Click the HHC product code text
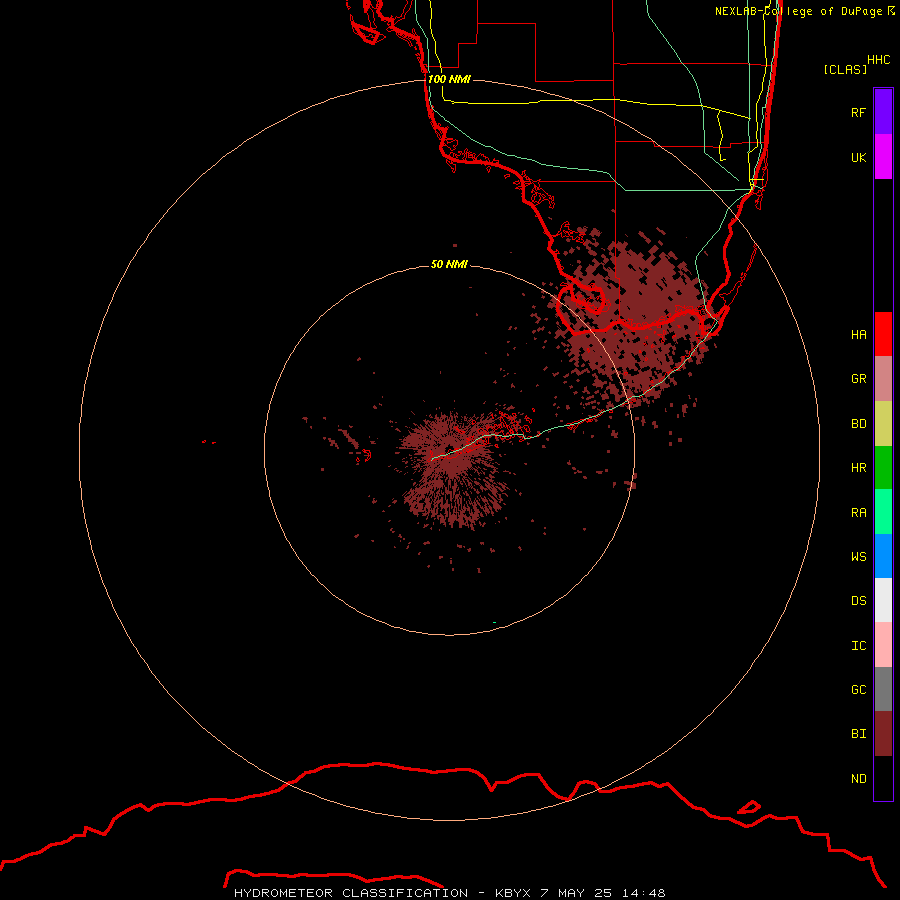 click(x=879, y=60)
